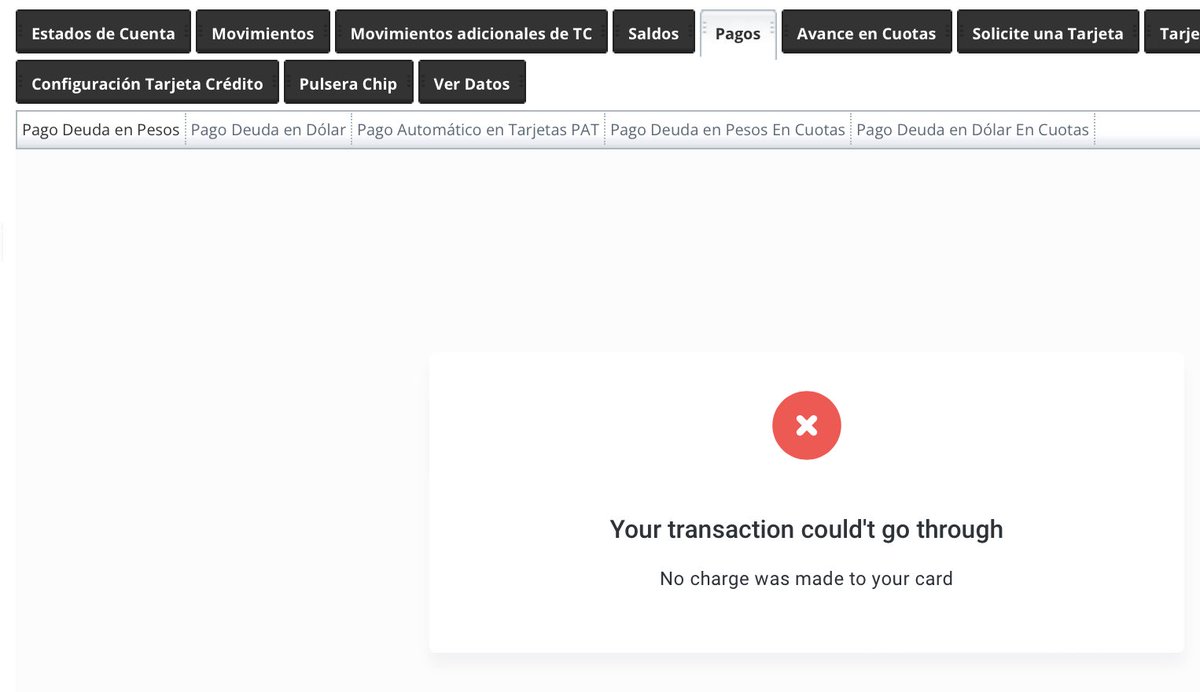Open the Avance en Cuotas tab
The image size is (1200, 692).
point(867,32)
